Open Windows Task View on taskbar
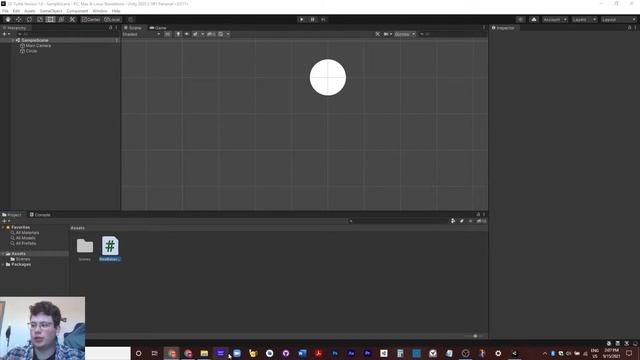This screenshot has width=640, height=360. 155,353
